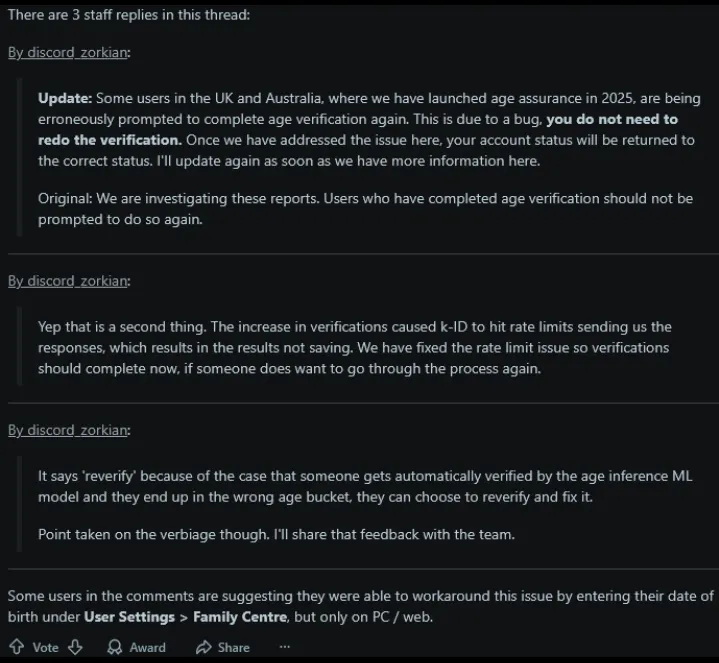Open first 'By discord_zorkian' link above Update reply
719x663 pixels.
[68, 53]
